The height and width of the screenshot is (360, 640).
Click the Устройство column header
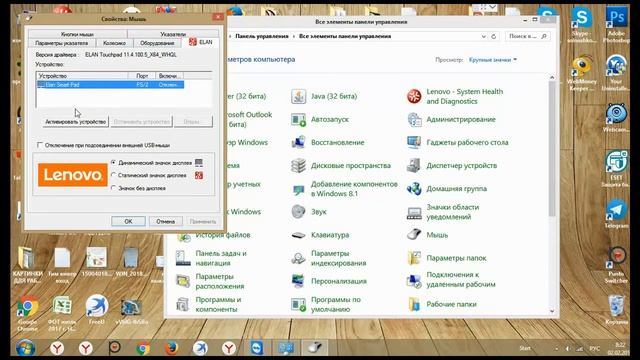click(82, 76)
